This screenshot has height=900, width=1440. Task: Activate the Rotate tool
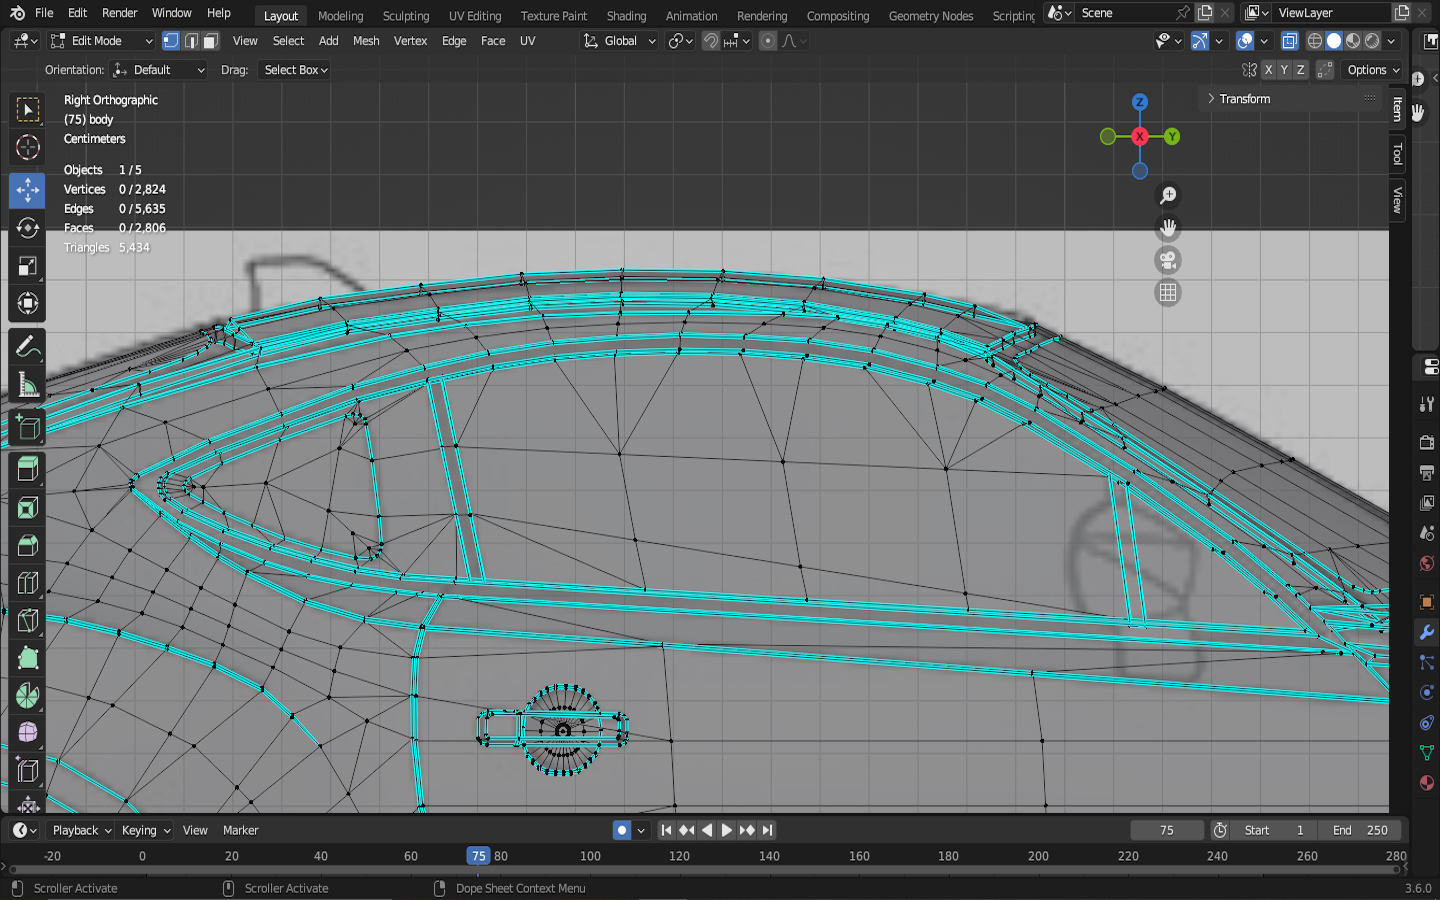point(27,228)
